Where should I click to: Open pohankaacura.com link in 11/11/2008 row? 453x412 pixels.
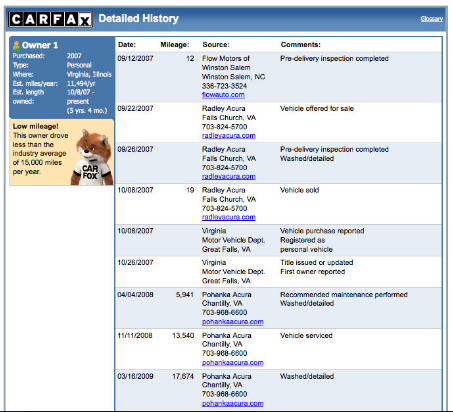(233, 362)
